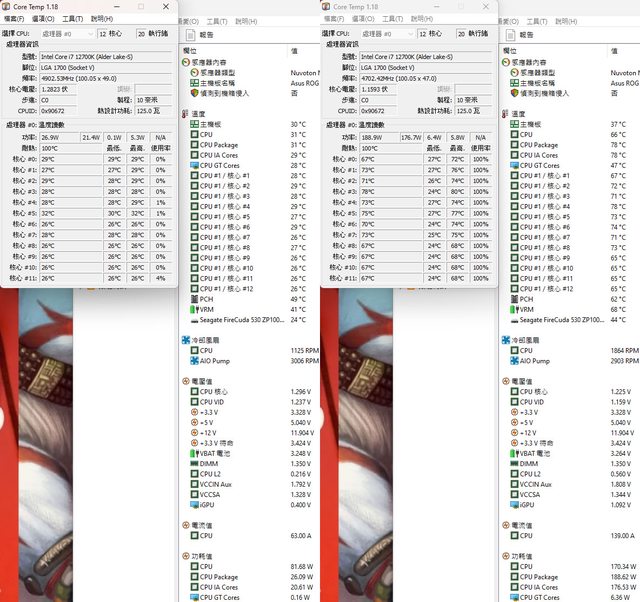The width and height of the screenshot is (640, 602).
Task: Click the DIMM memory icon in the left panel
Action: pos(195,463)
